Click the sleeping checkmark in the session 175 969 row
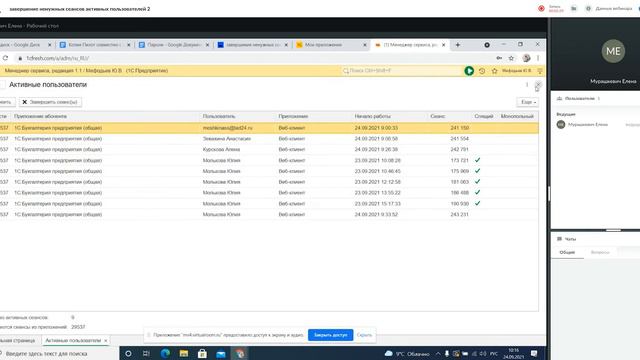The height and width of the screenshot is (360, 640). pyautogui.click(x=477, y=171)
